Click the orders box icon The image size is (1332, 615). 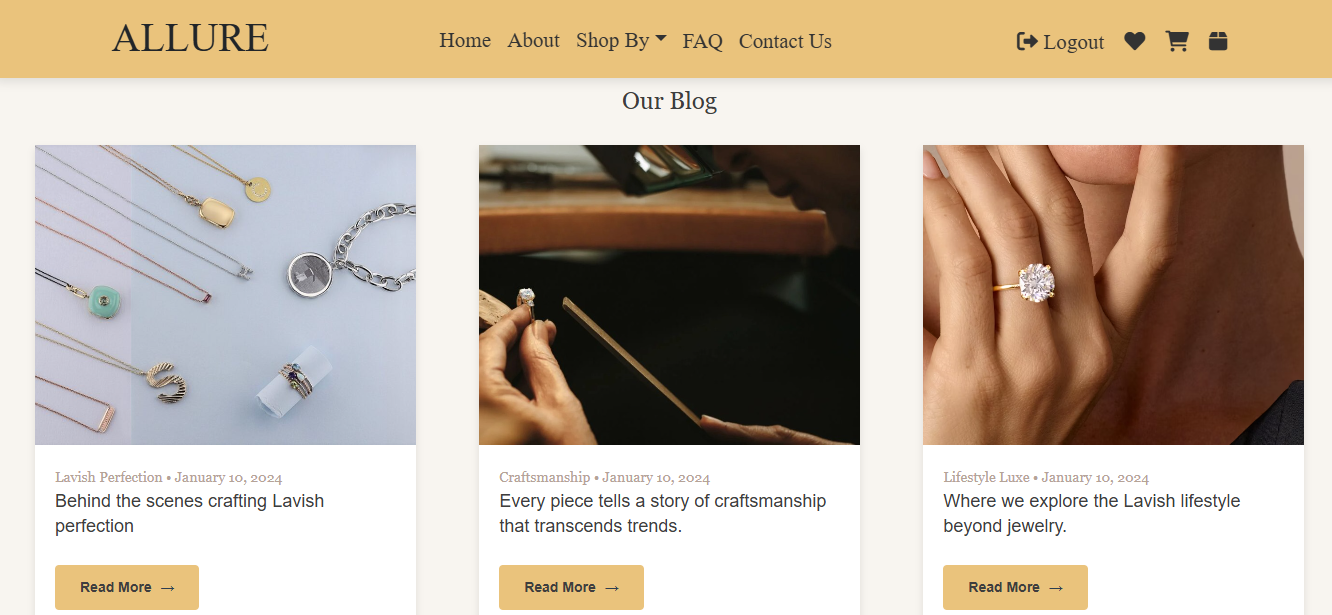point(1217,41)
